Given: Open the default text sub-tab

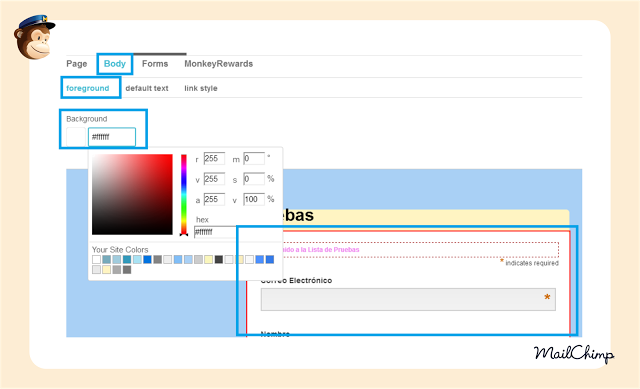Looking at the screenshot, I should (147, 88).
